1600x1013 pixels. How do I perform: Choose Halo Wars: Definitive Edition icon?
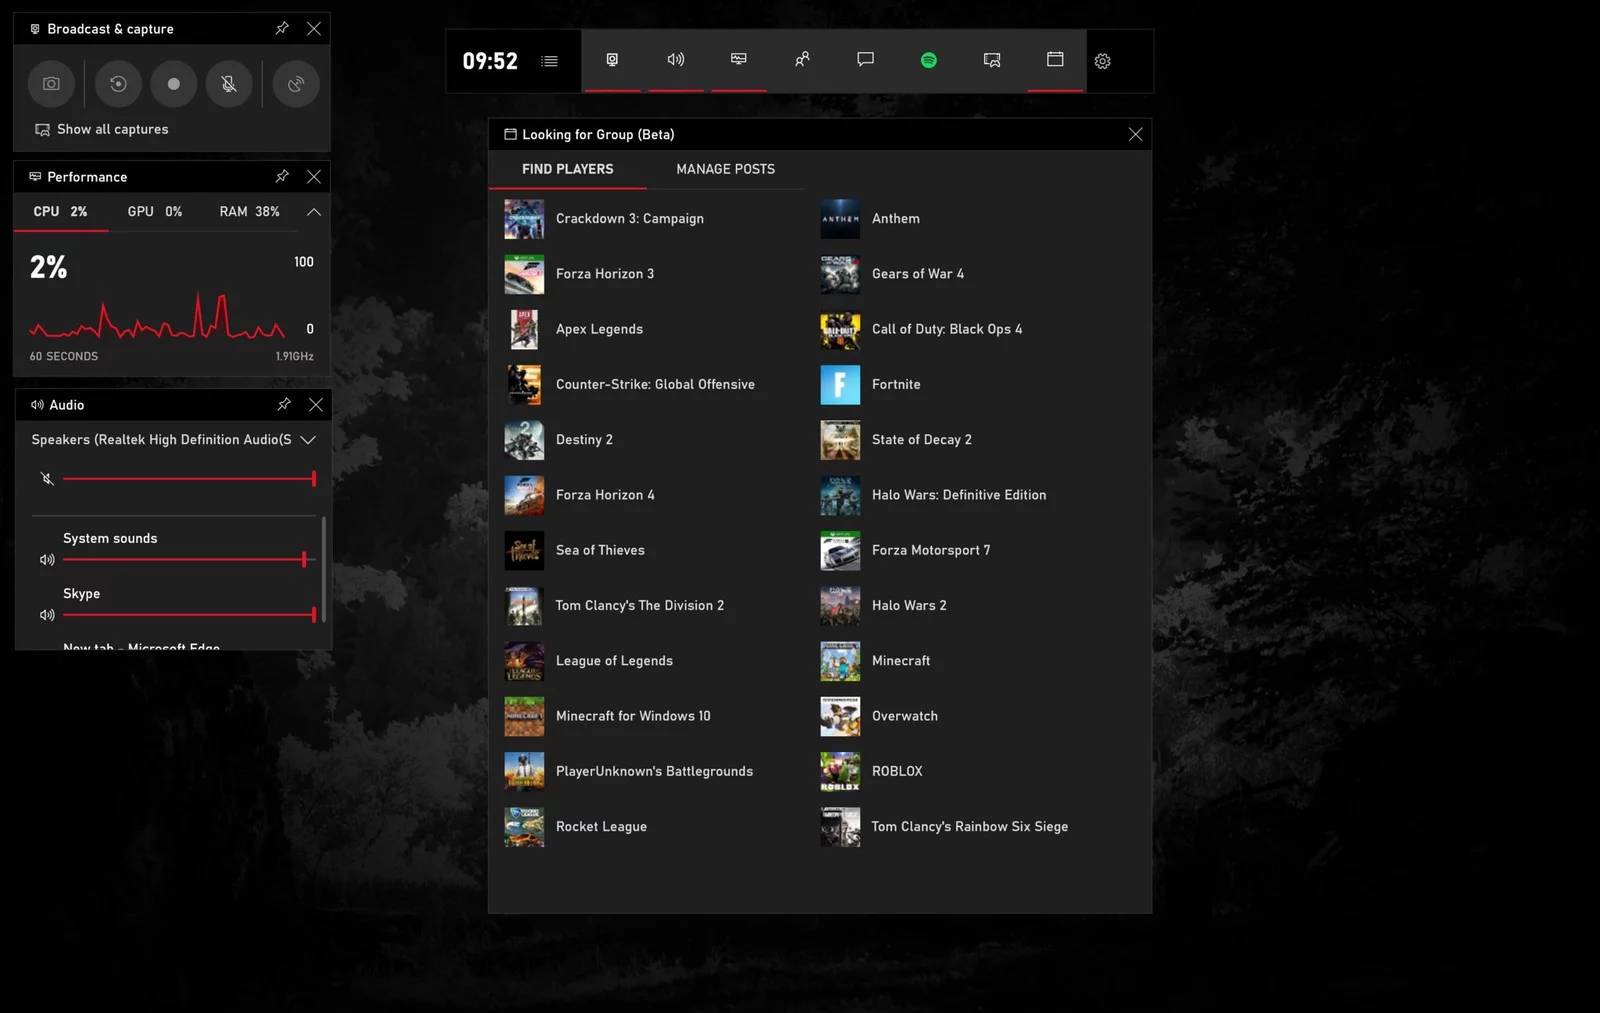pos(840,495)
